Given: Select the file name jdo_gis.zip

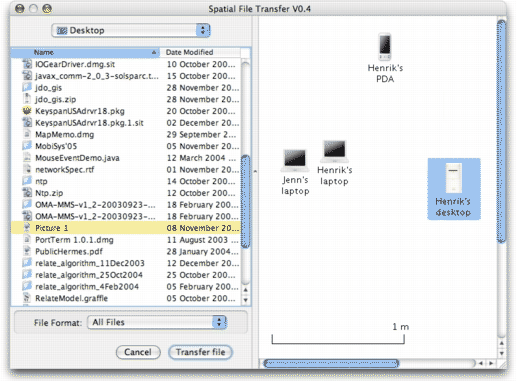Looking at the screenshot, I should tap(56, 99).
